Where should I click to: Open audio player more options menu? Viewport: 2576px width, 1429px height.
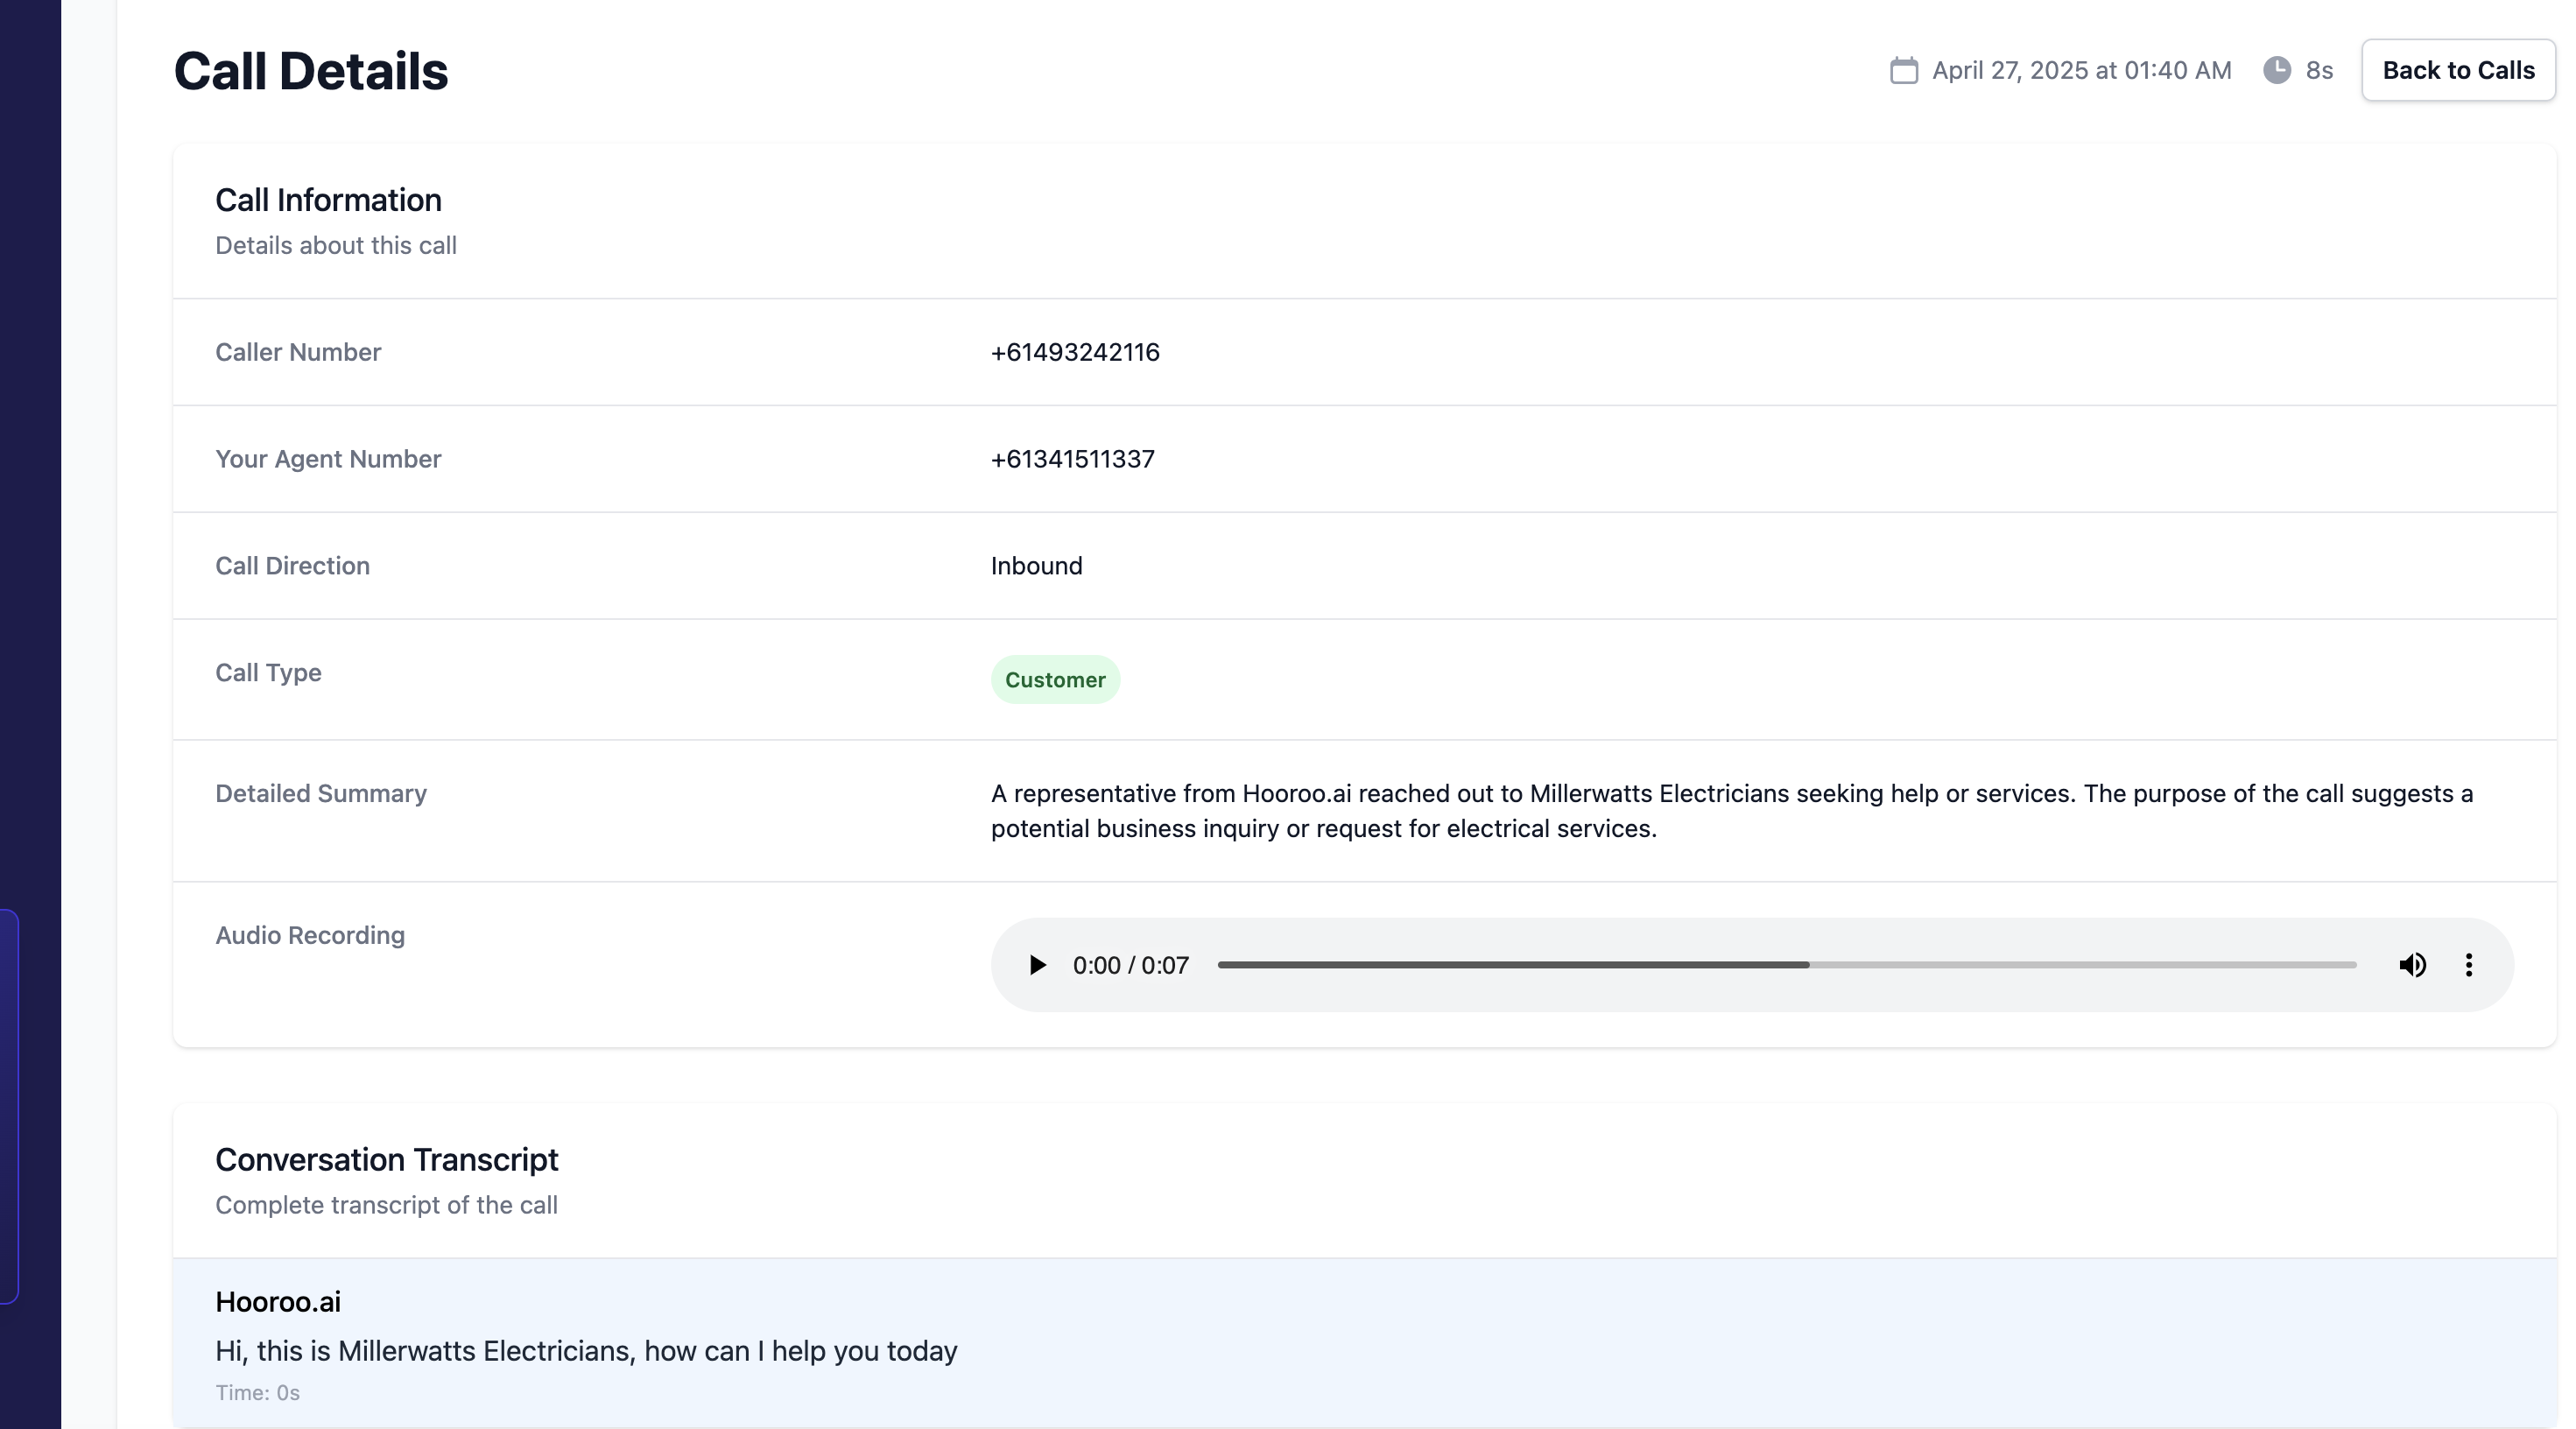click(x=2469, y=965)
